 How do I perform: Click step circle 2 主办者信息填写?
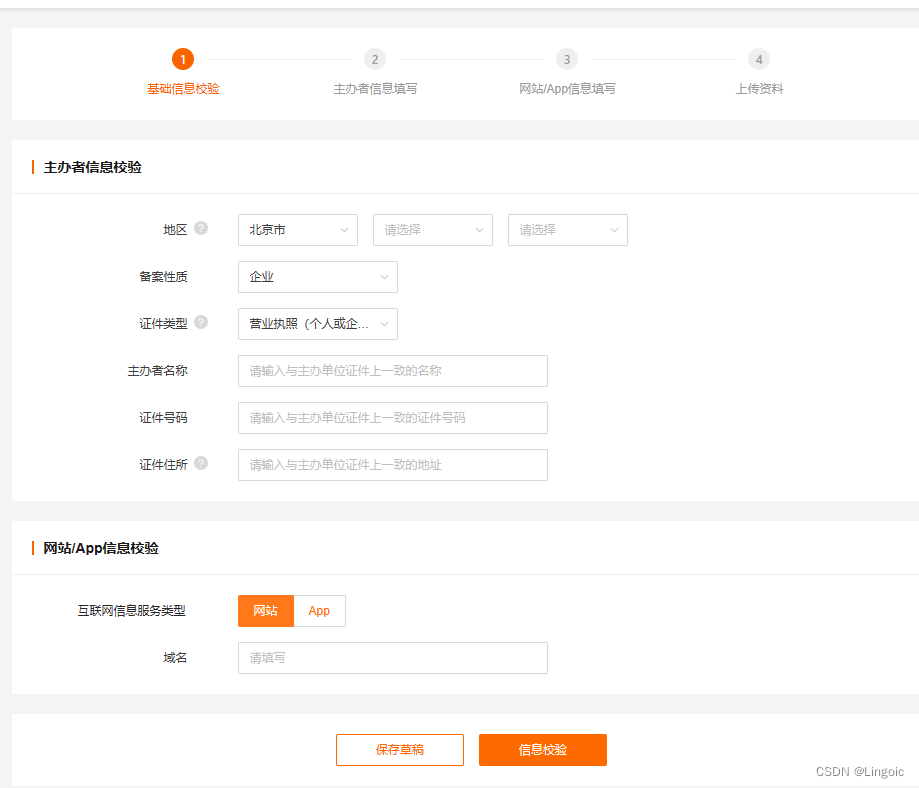click(374, 59)
